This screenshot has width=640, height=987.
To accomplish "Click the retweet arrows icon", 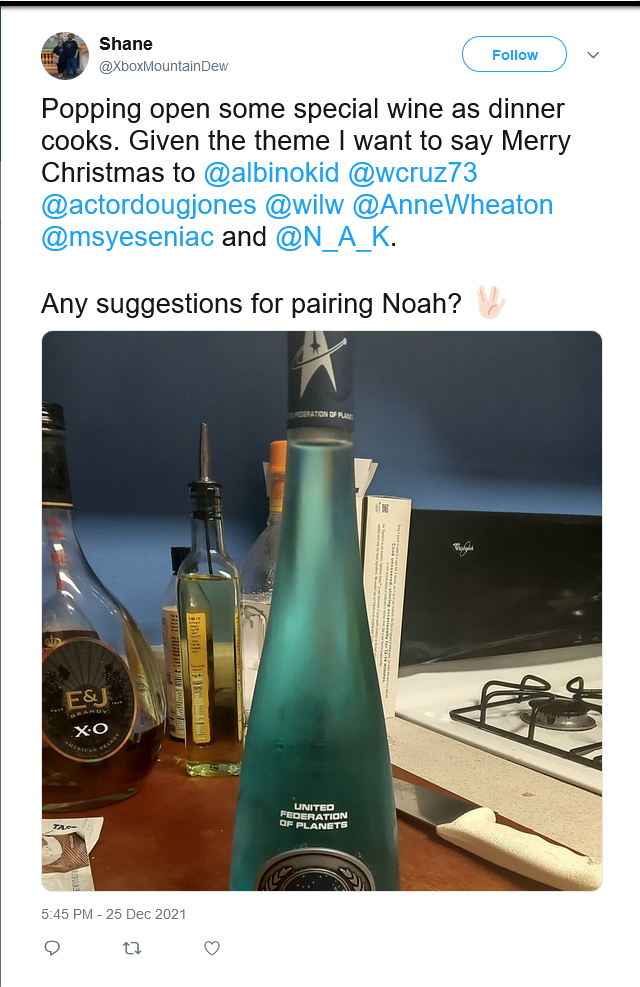I will coord(132,947).
